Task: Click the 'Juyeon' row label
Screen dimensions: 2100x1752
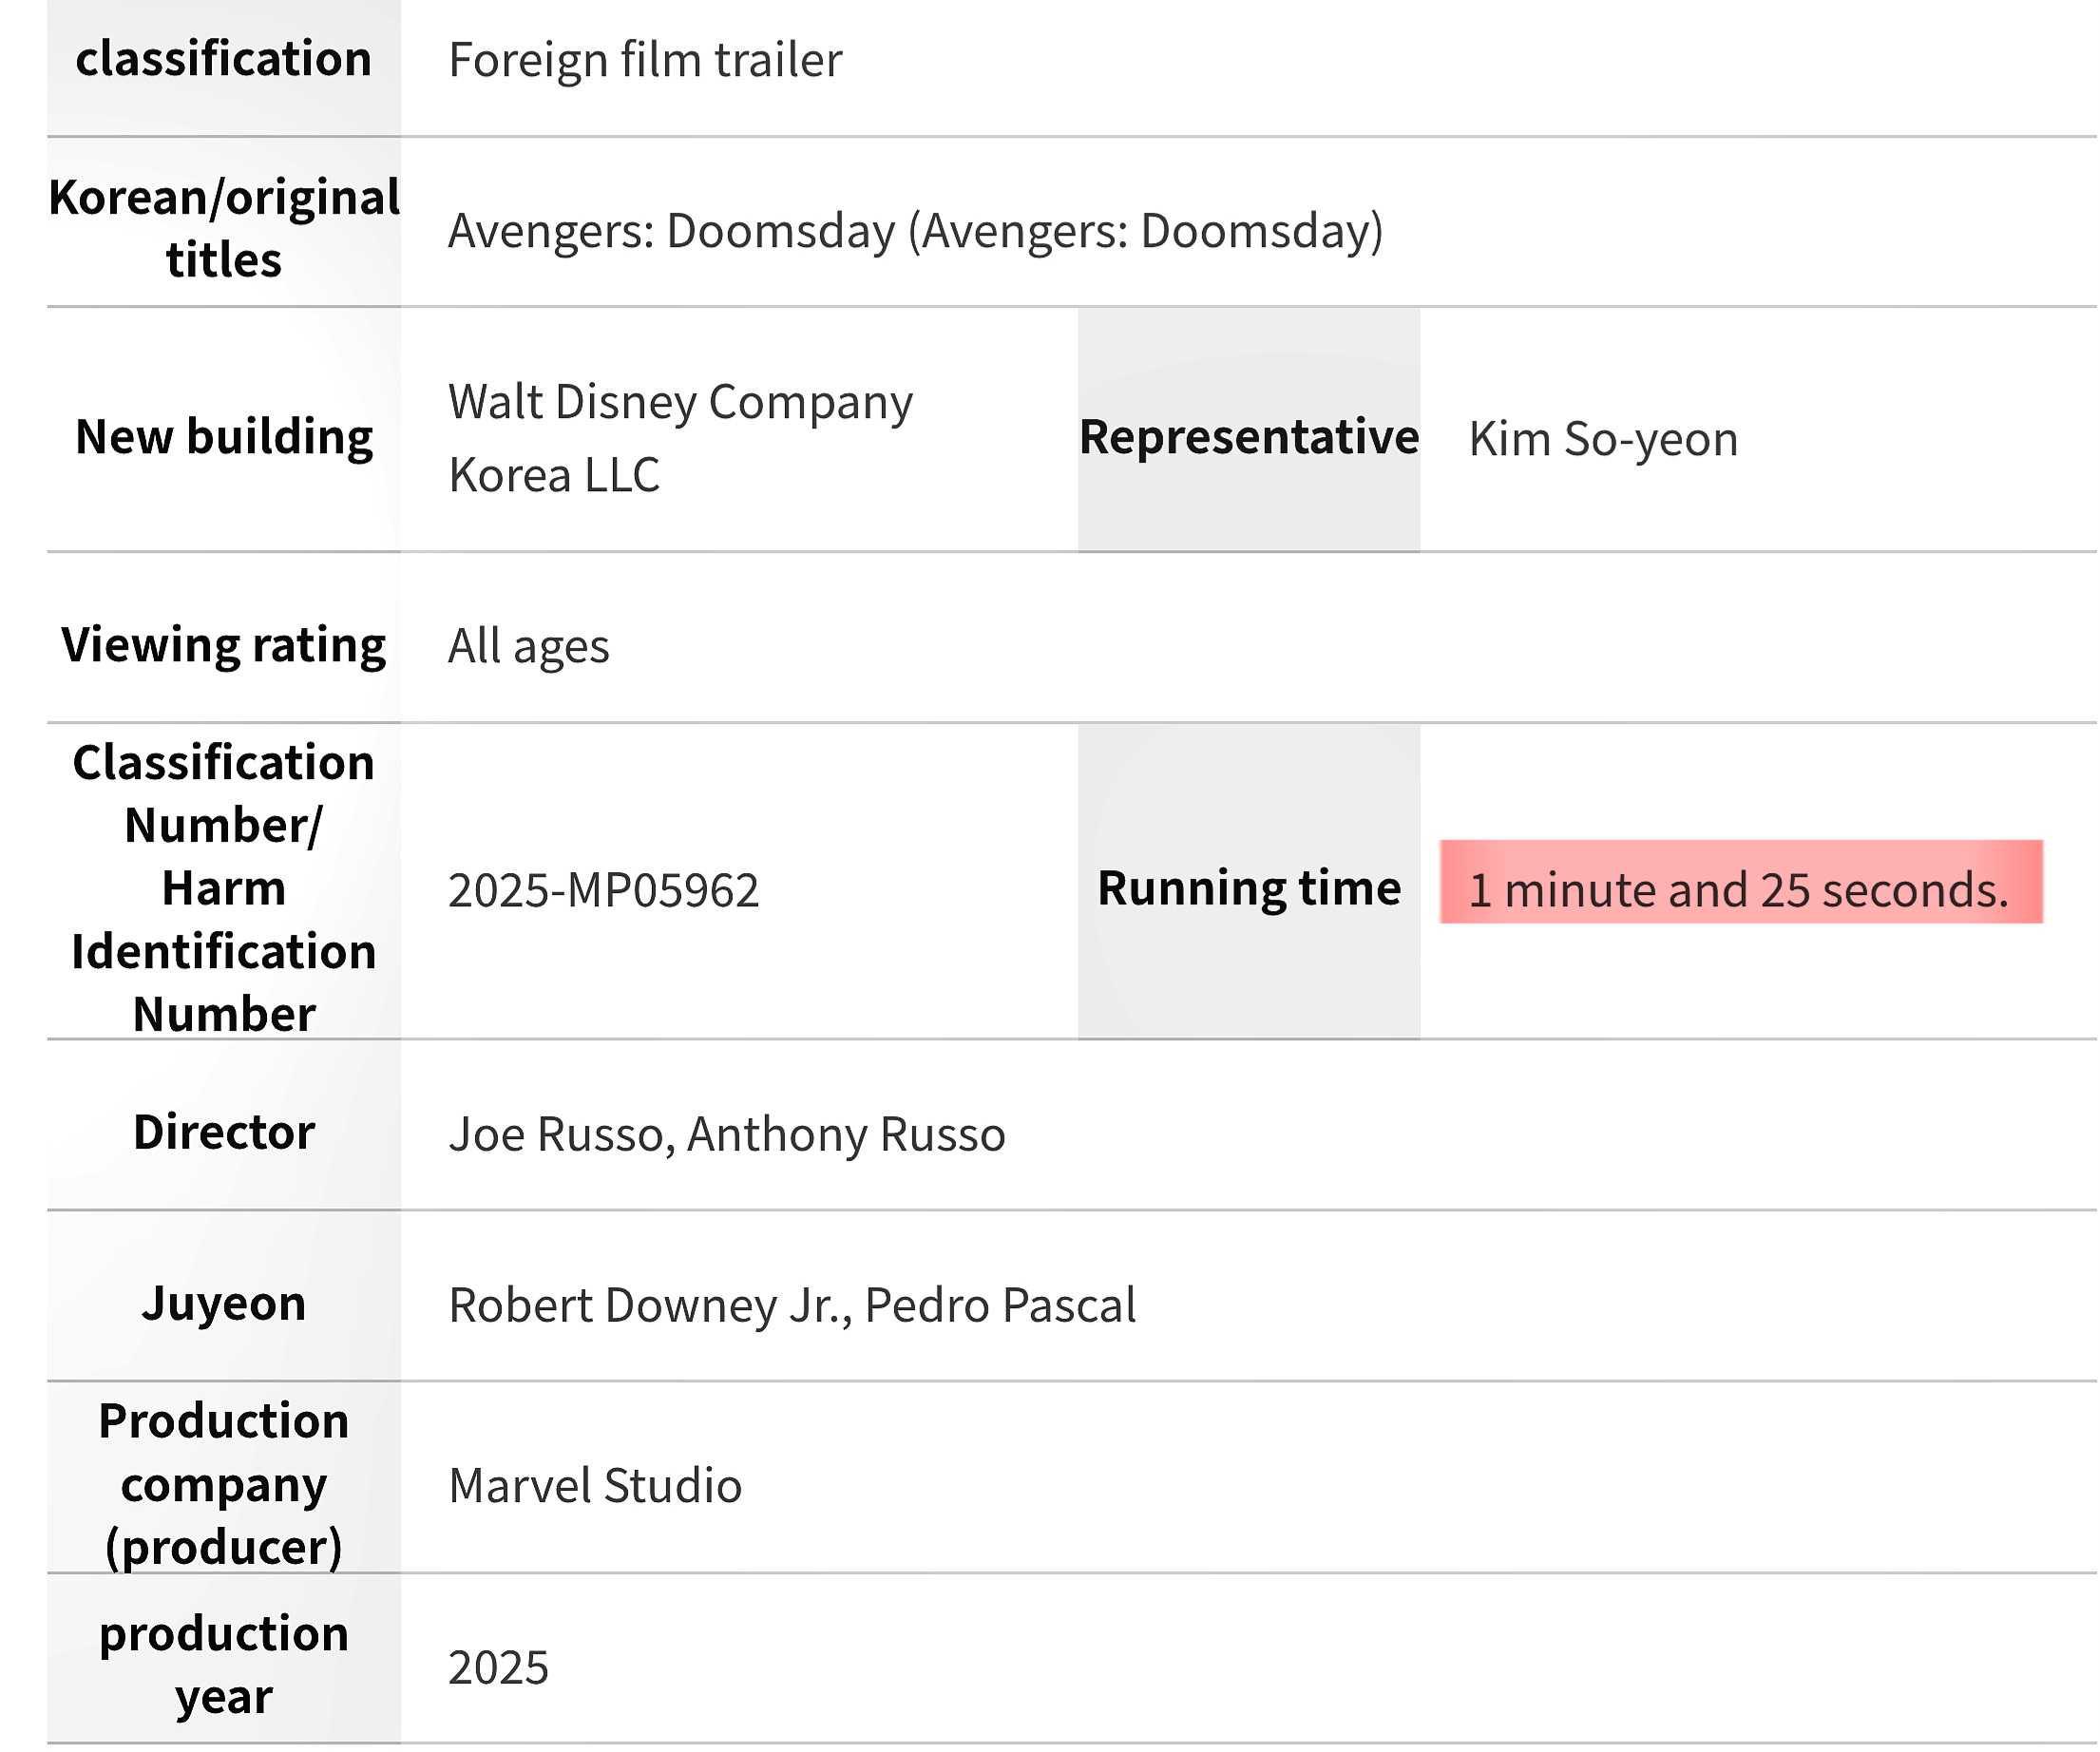Action: 223,1303
